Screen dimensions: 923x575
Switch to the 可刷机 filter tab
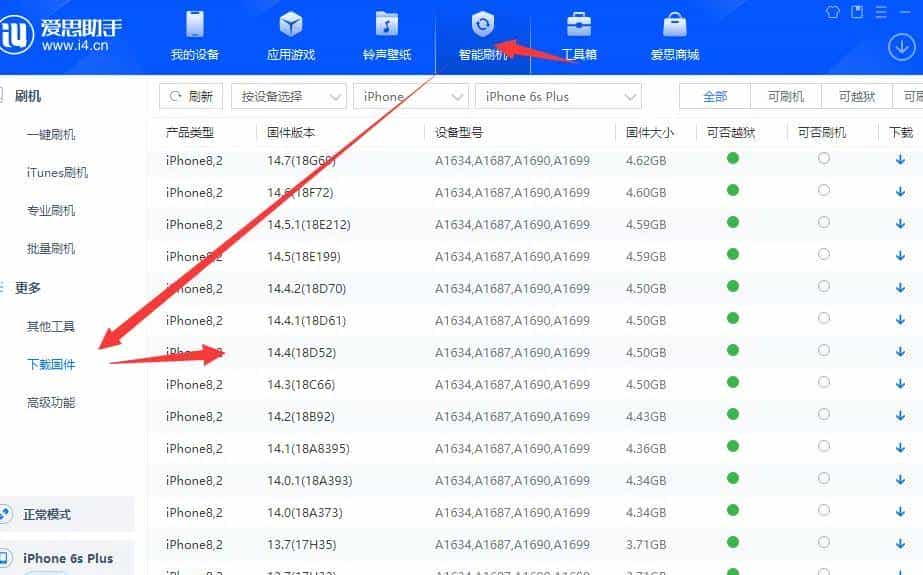pyautogui.click(x=786, y=97)
